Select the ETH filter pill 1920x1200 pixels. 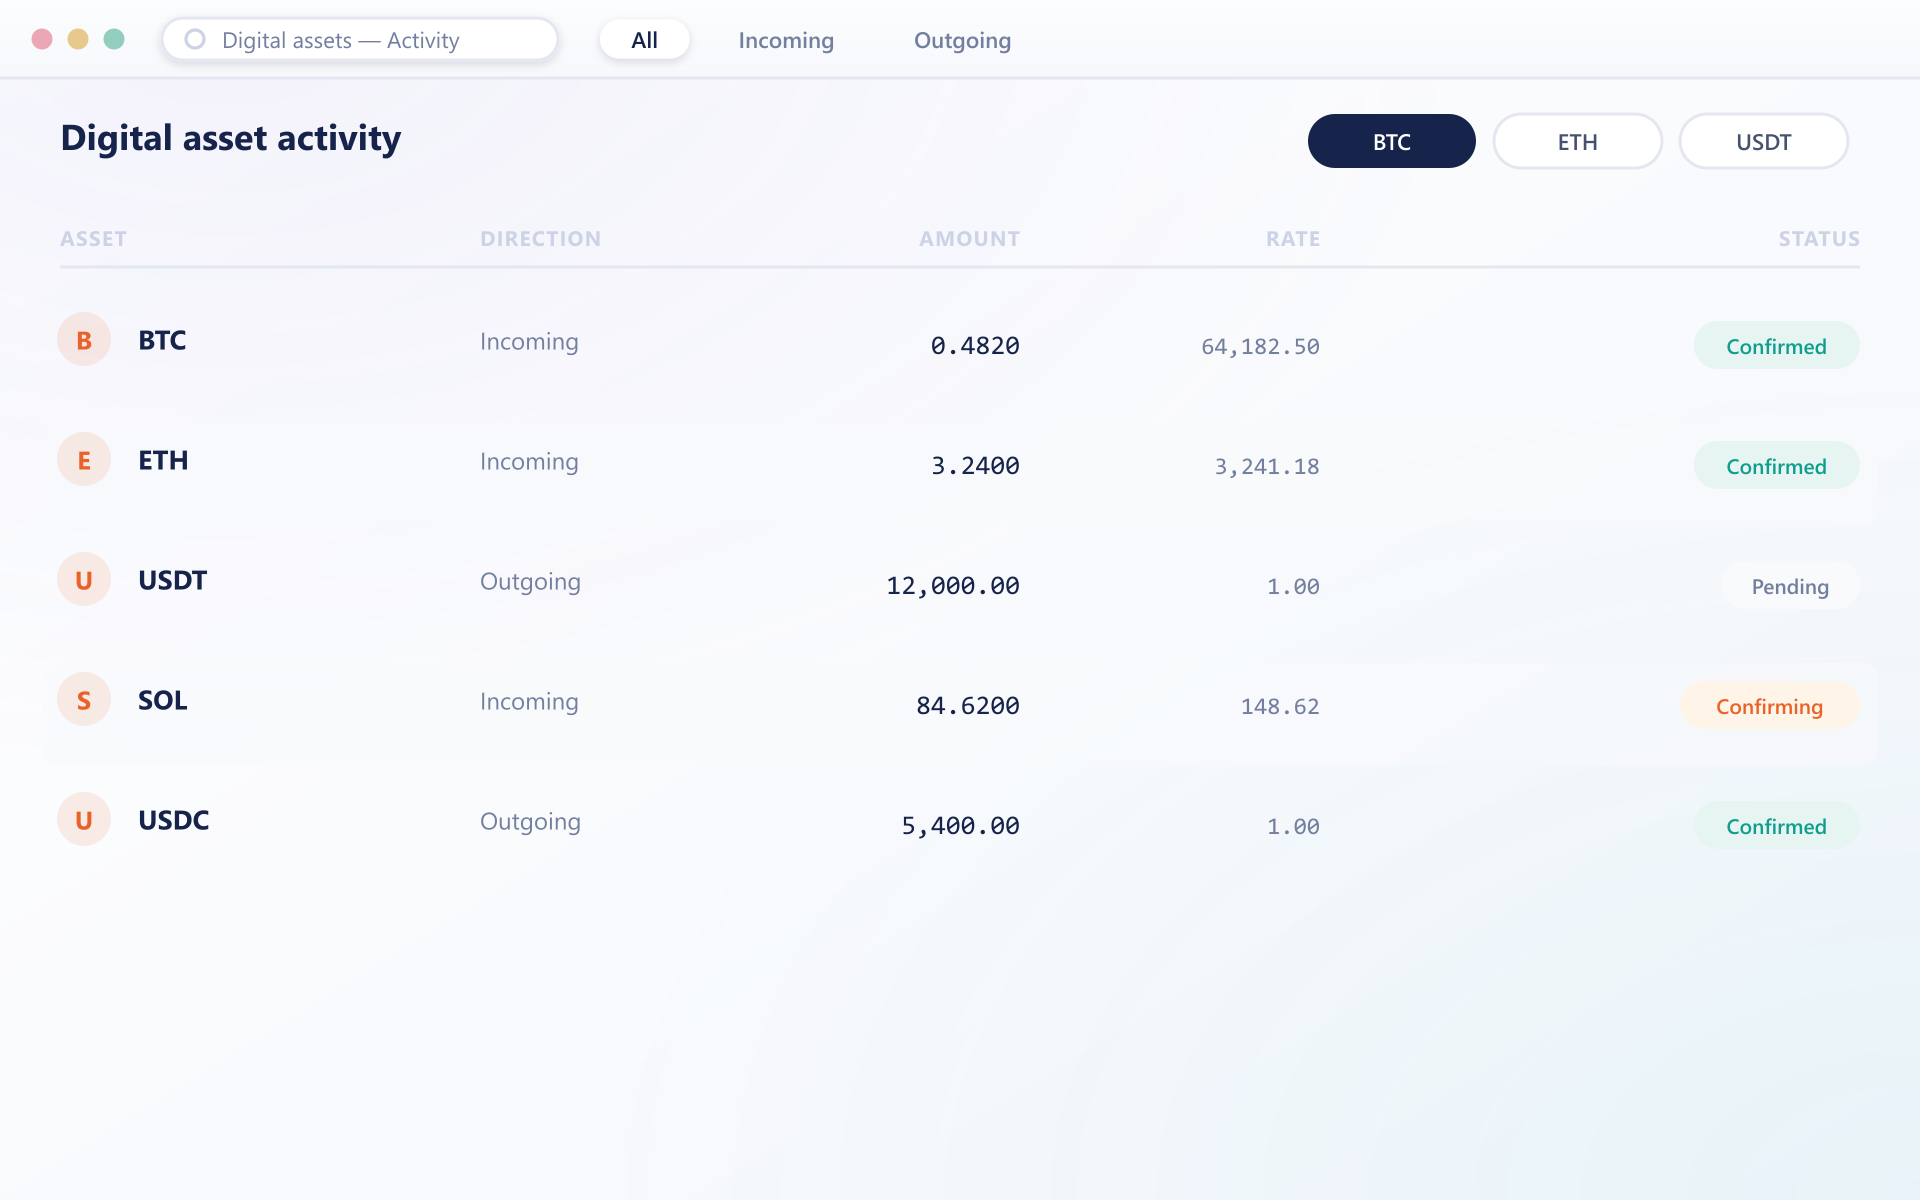(1577, 141)
